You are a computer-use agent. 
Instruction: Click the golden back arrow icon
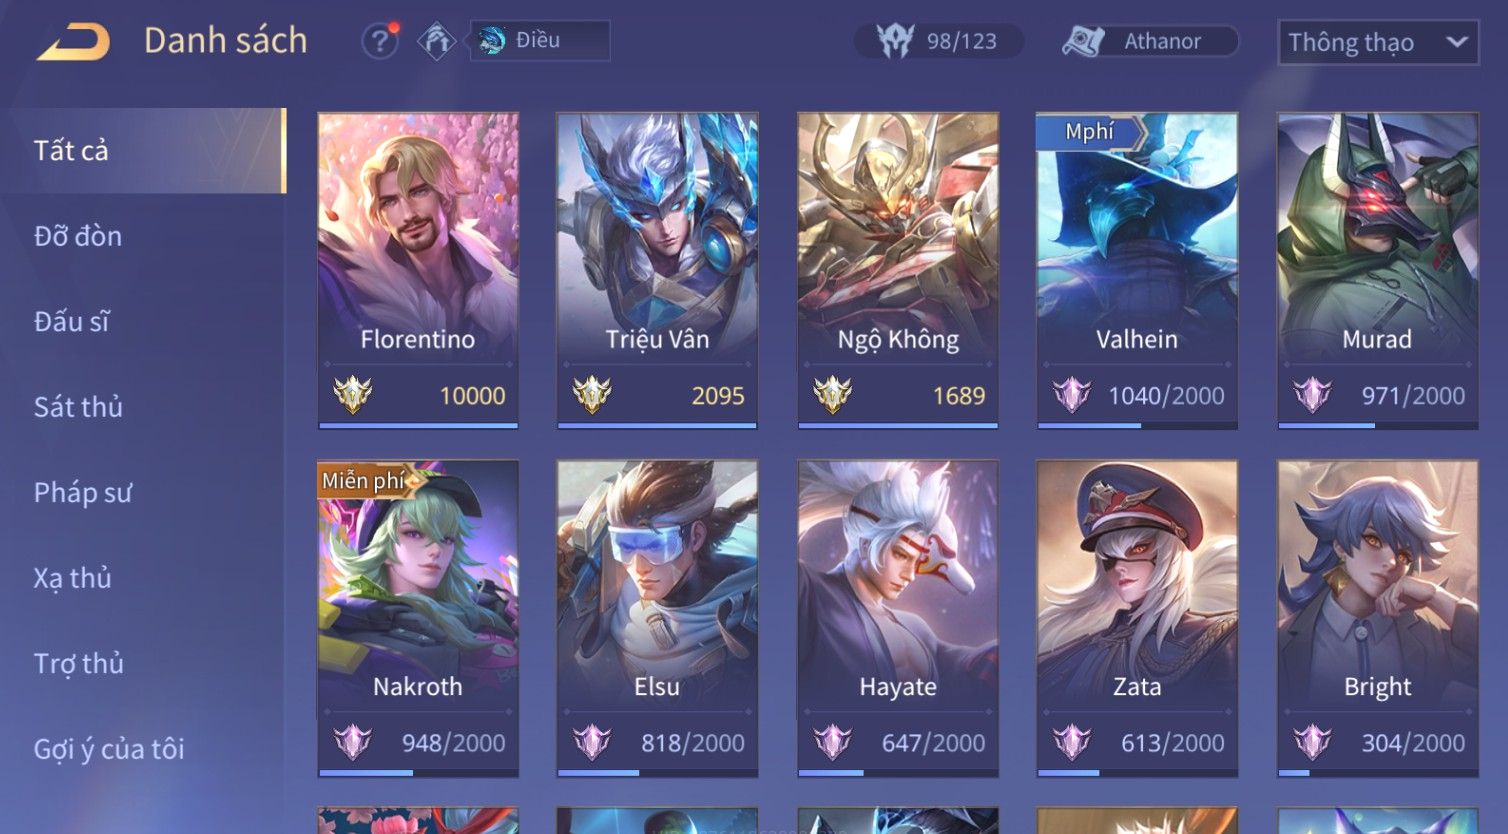[x=73, y=43]
